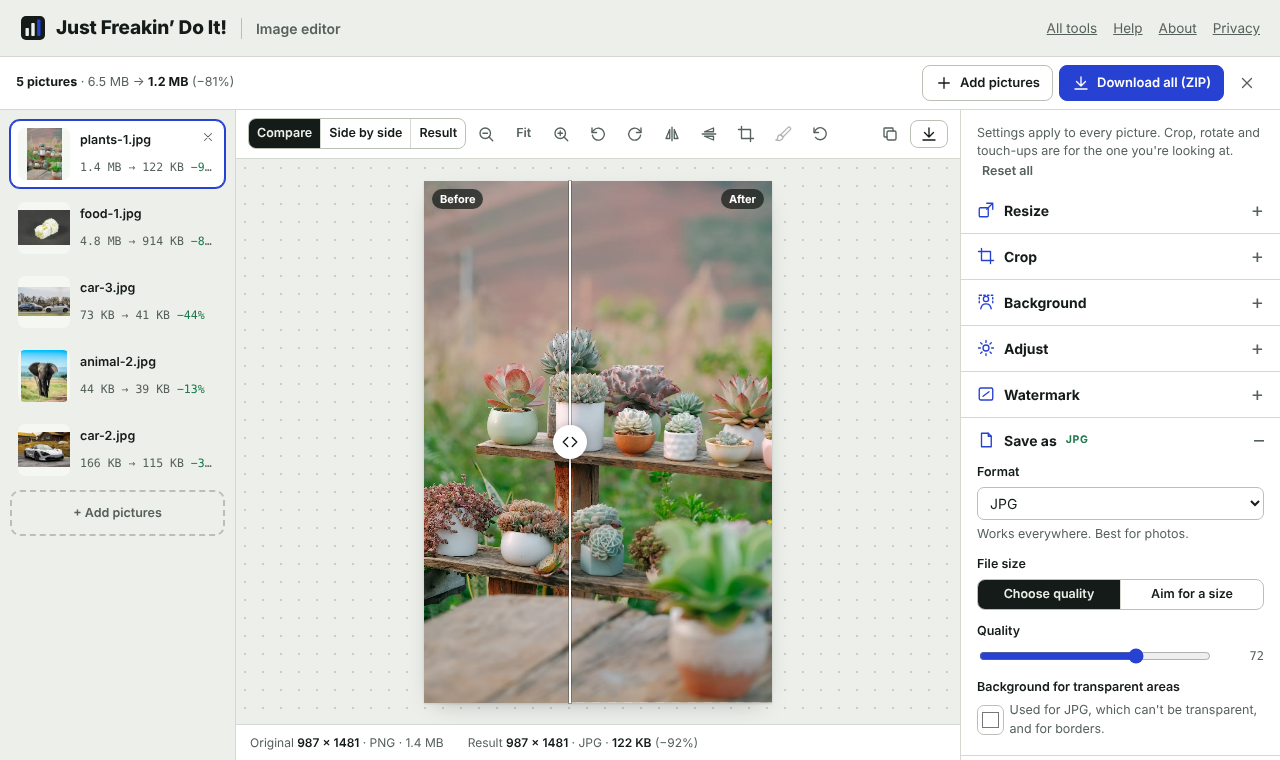Image resolution: width=1280 pixels, height=760 pixels.
Task: Expand the Resize section
Action: point(1120,211)
